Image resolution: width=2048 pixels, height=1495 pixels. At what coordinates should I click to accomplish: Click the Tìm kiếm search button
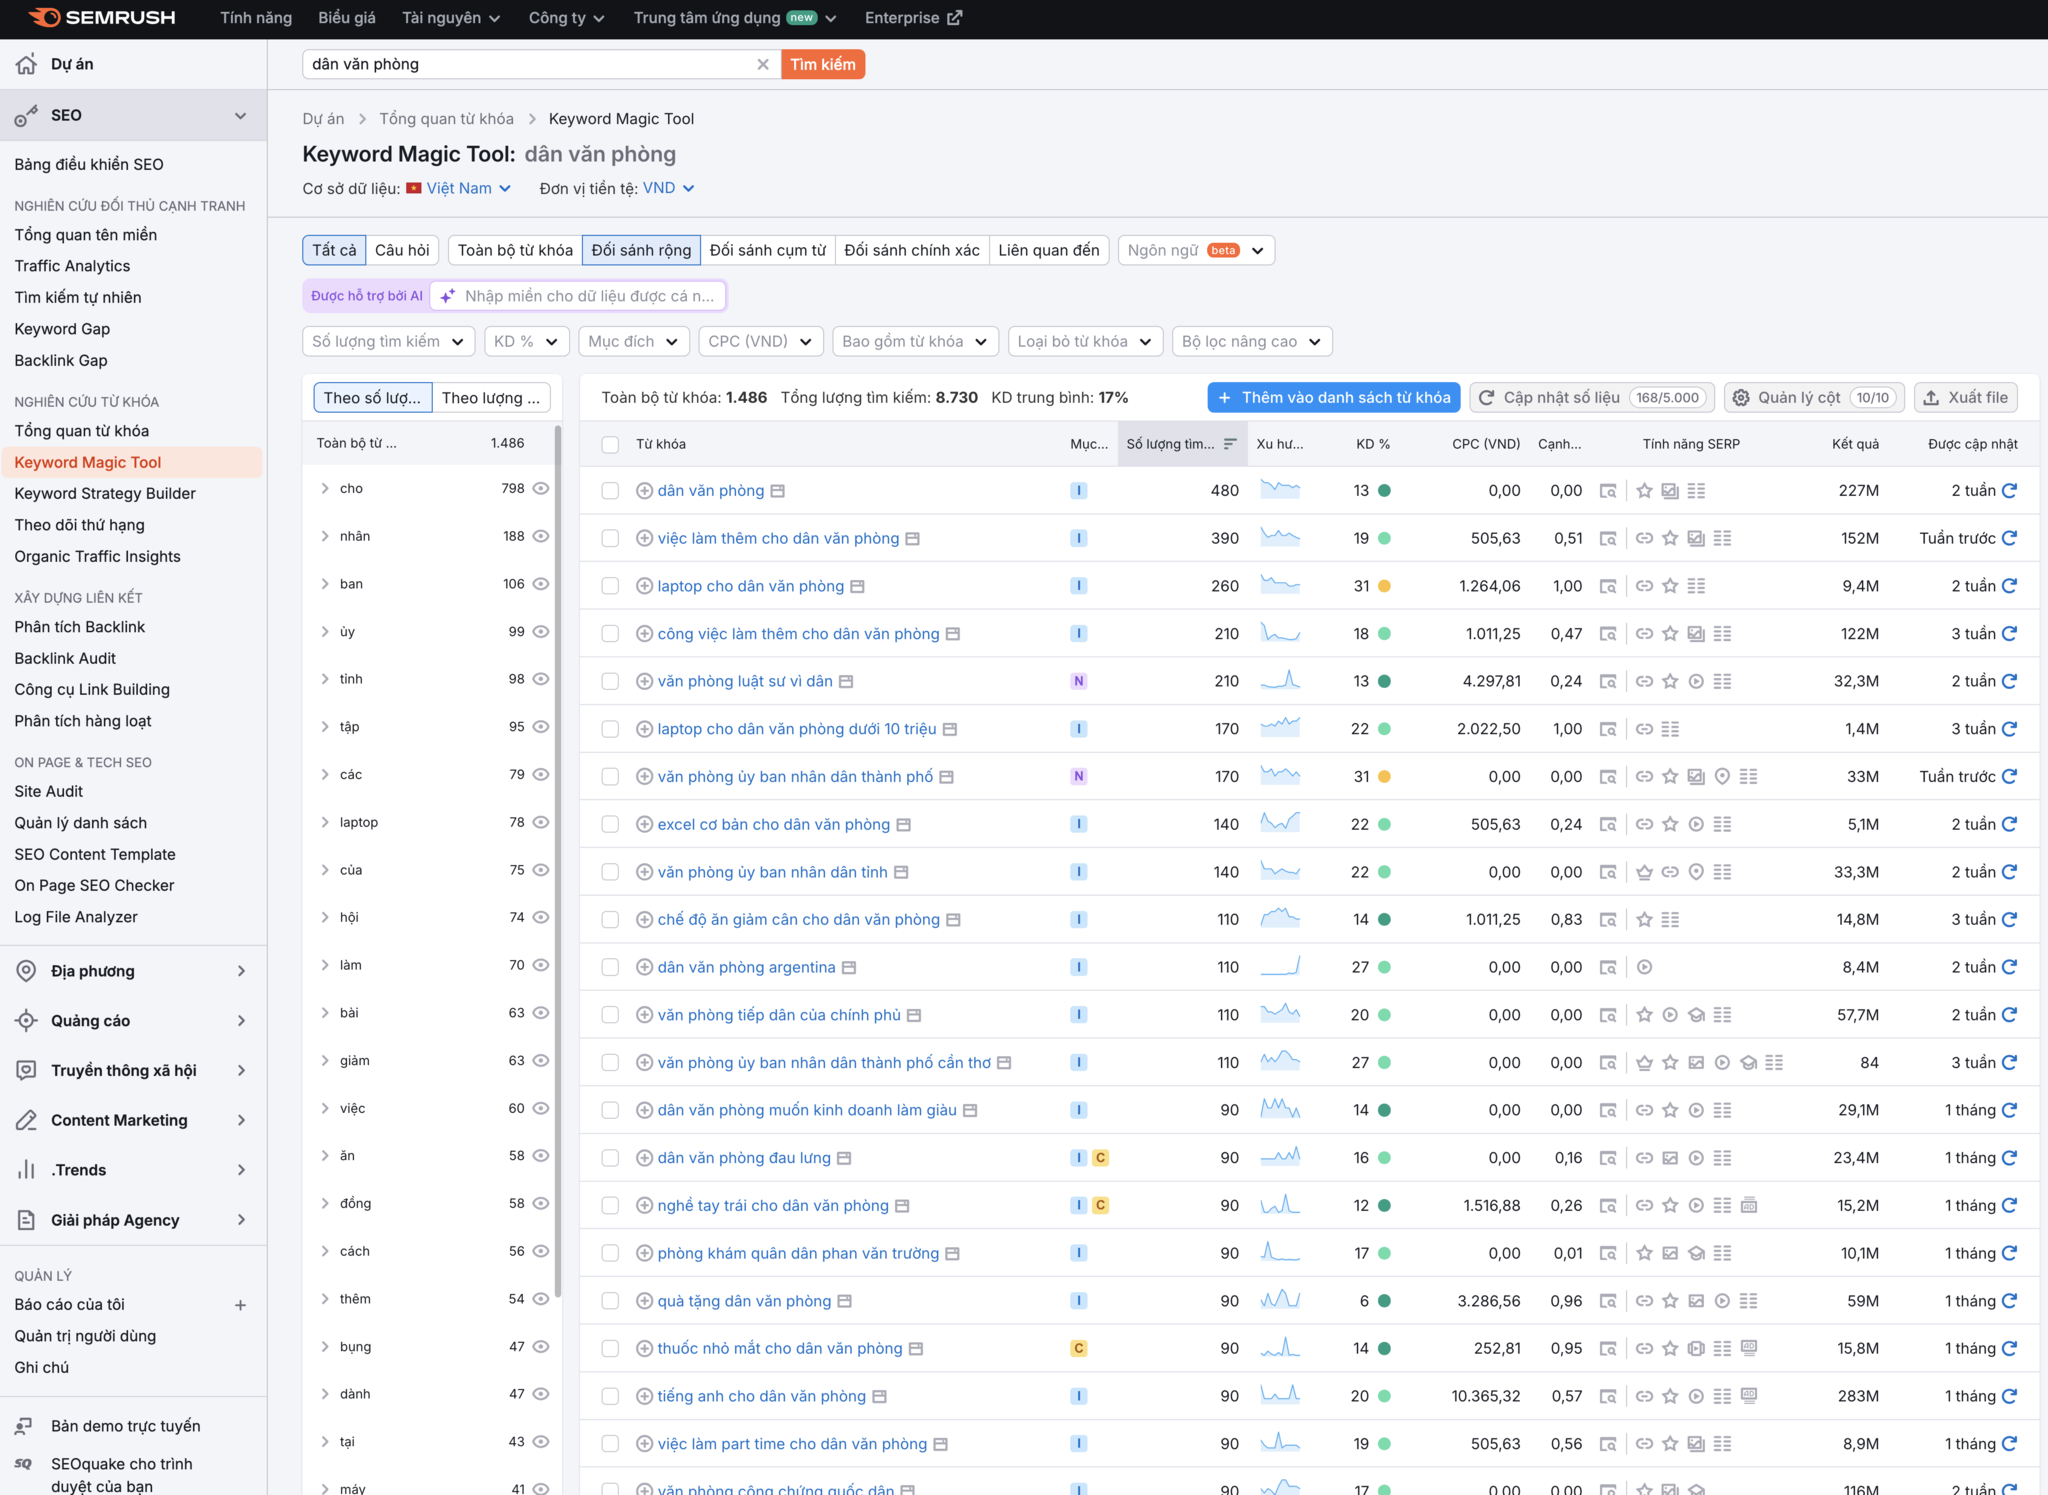pyautogui.click(x=823, y=64)
